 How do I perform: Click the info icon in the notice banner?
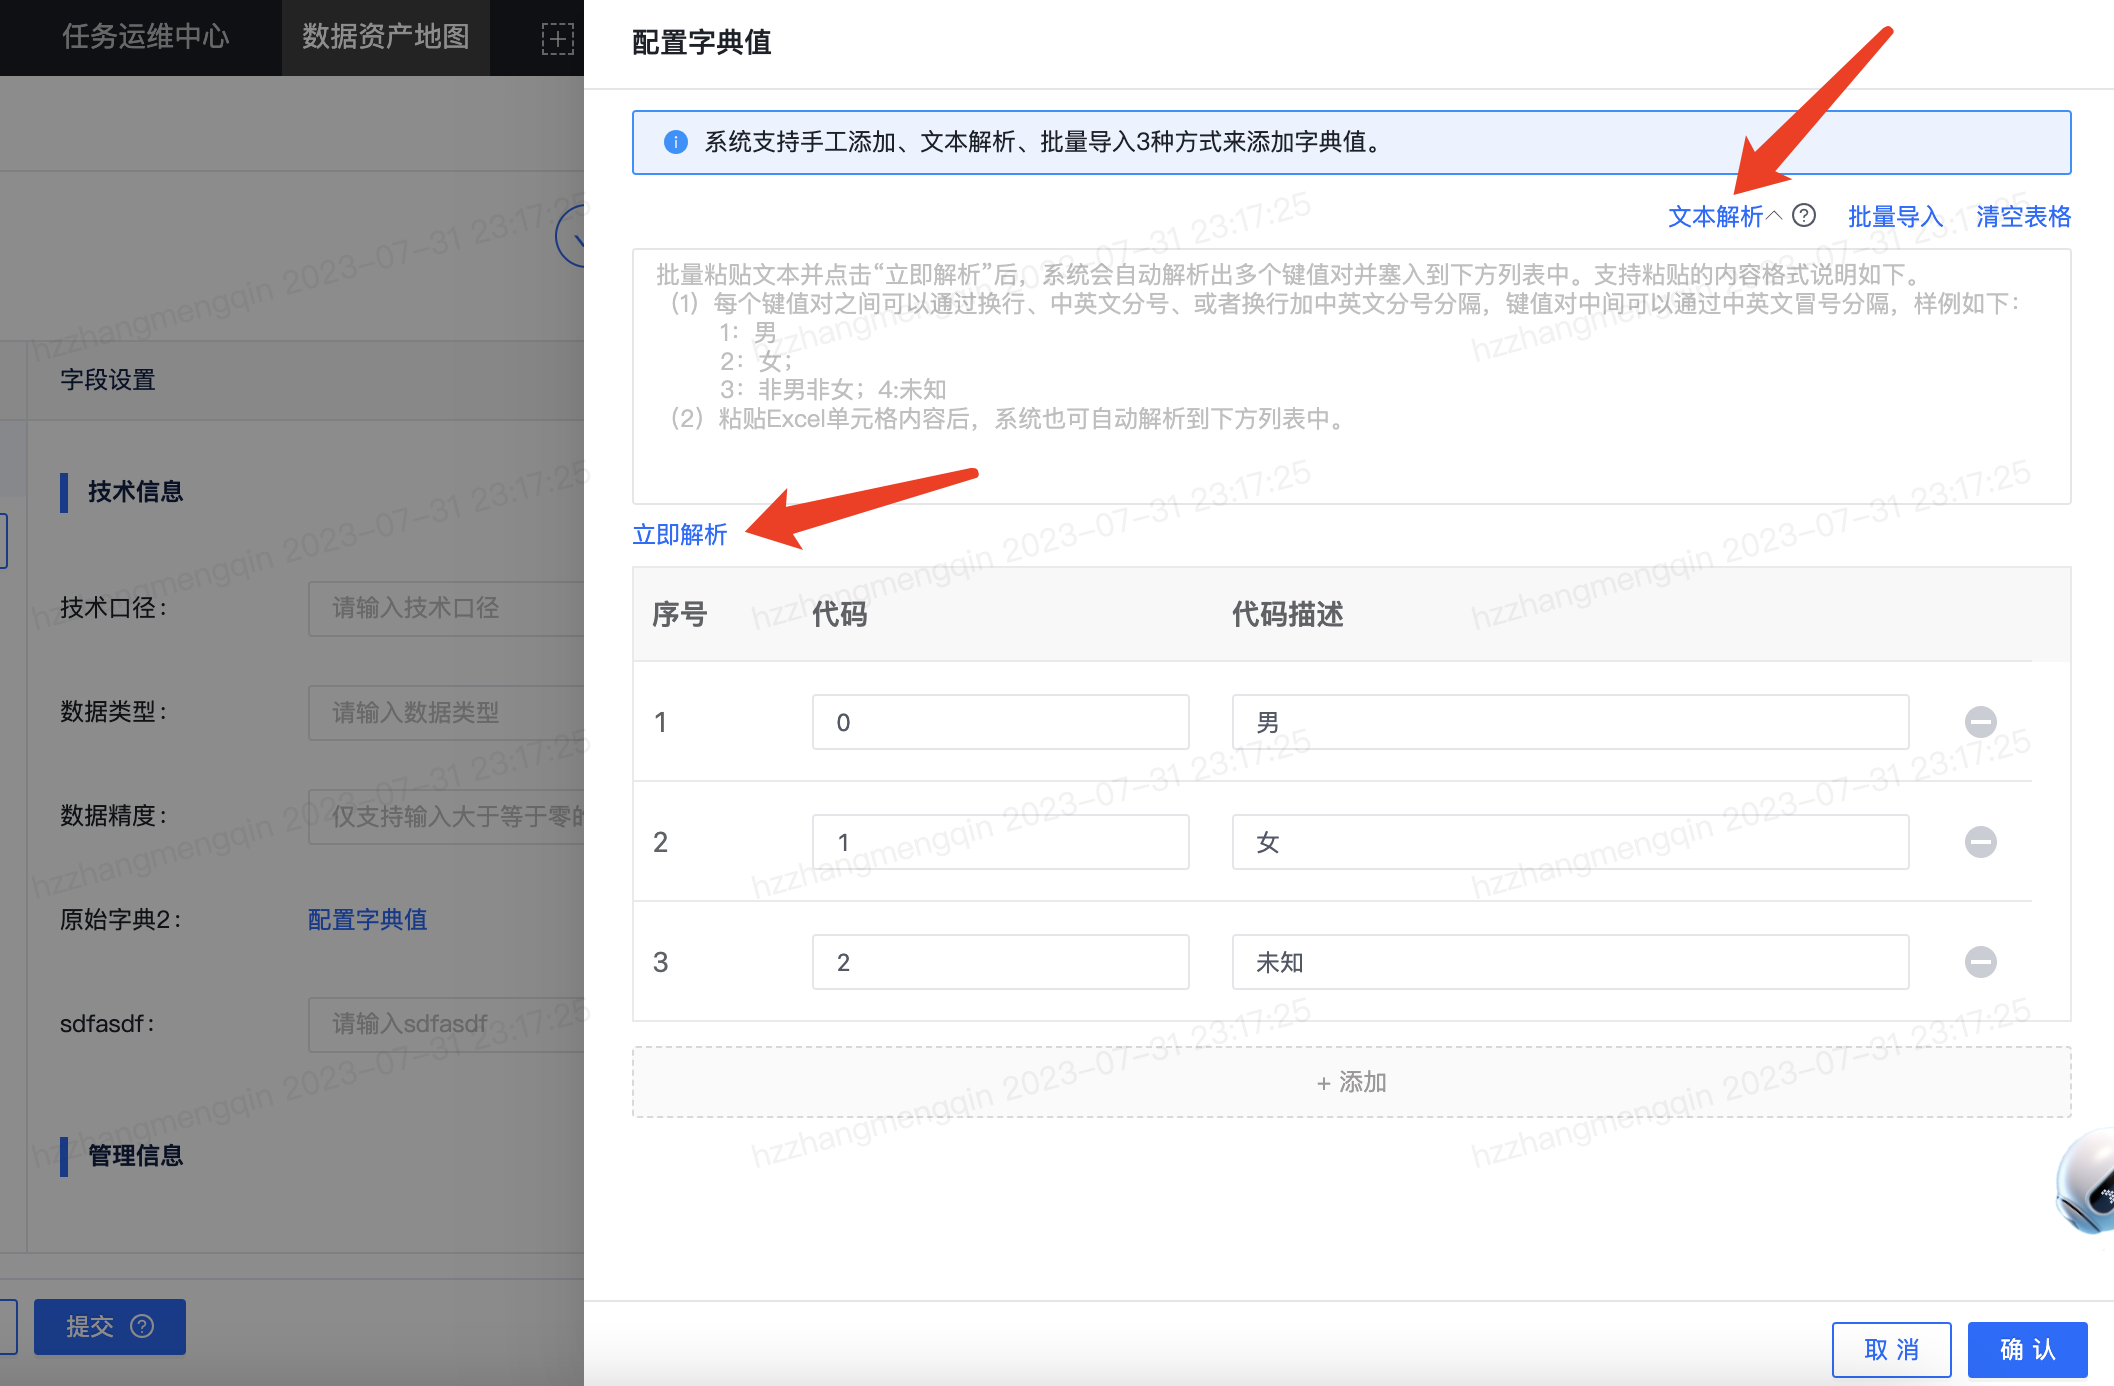pyautogui.click(x=676, y=142)
